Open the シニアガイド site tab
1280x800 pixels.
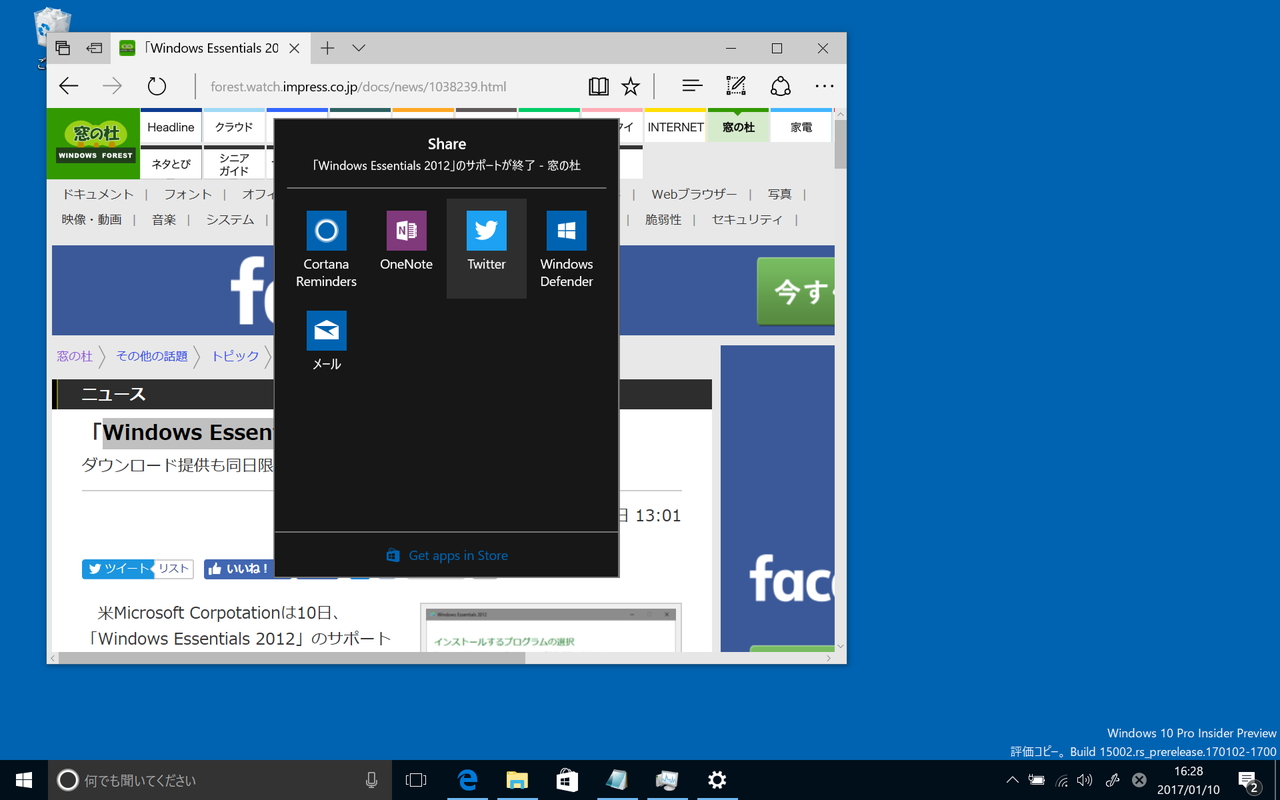tap(234, 164)
